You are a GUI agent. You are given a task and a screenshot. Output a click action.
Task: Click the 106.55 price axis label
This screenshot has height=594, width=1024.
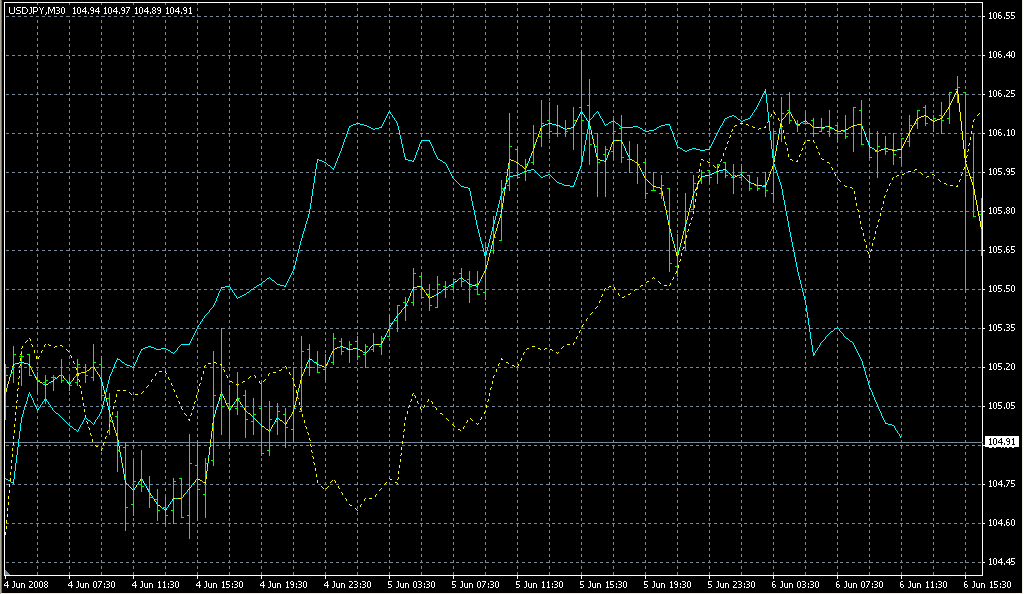pyautogui.click(x=1001, y=17)
